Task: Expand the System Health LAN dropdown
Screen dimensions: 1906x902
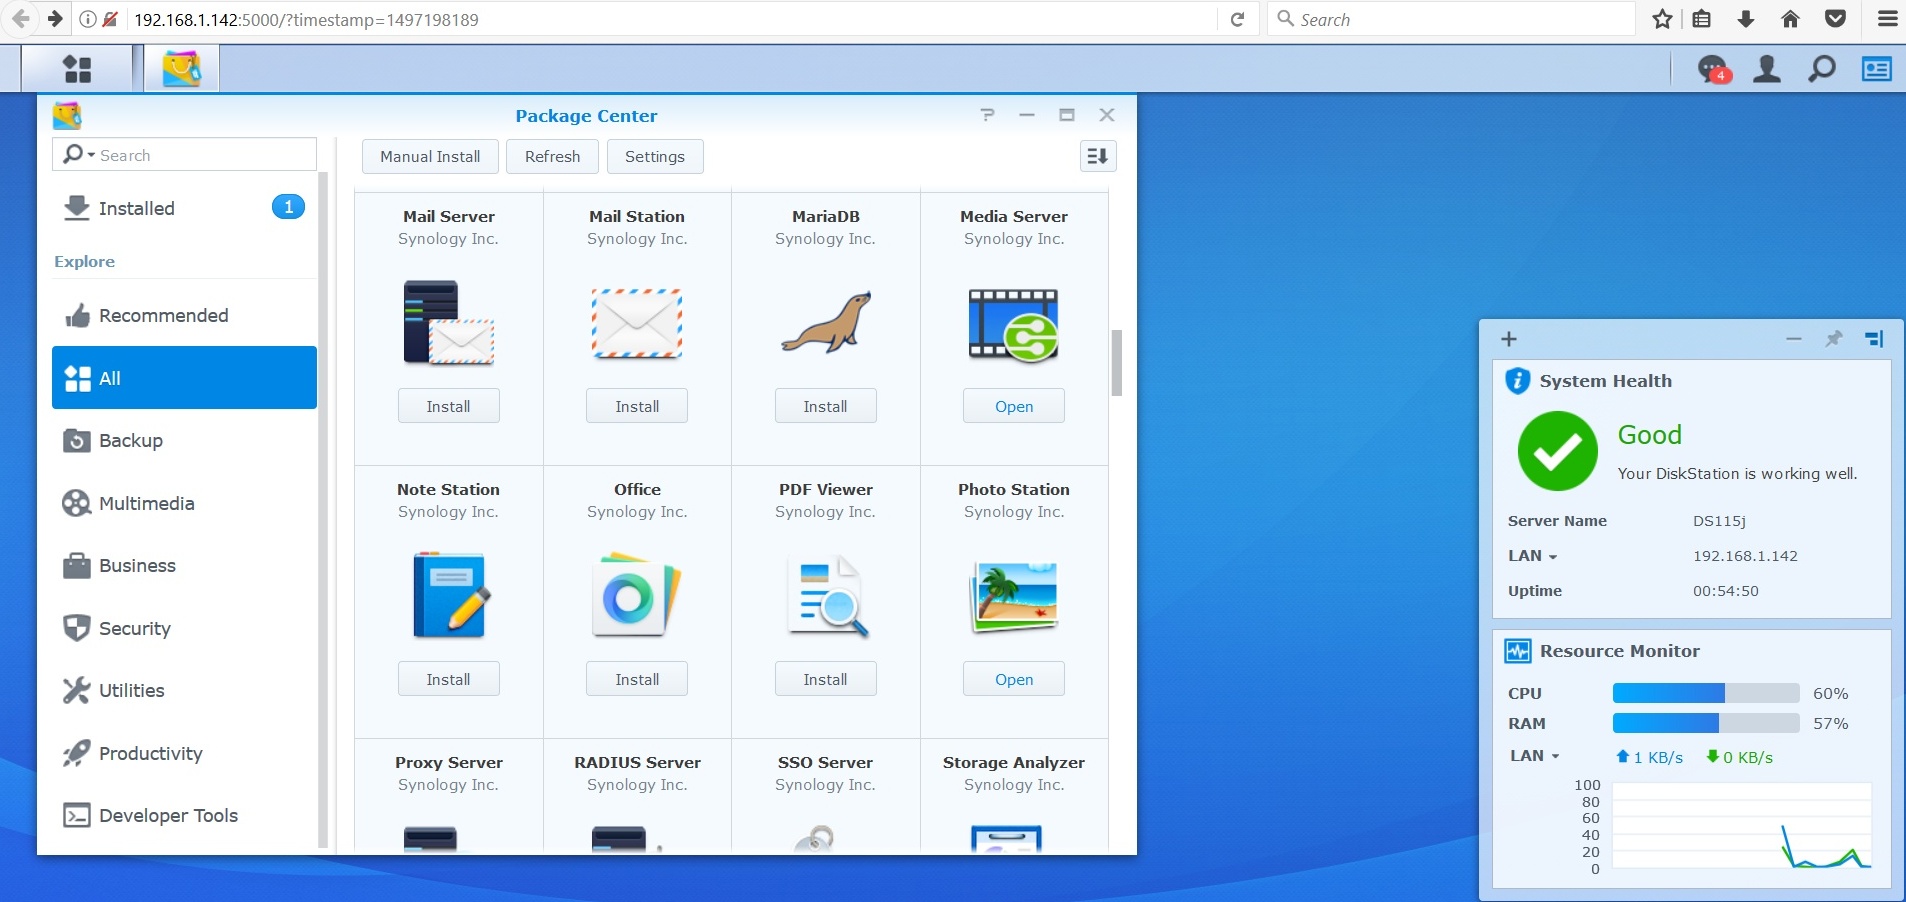Action: [1533, 556]
